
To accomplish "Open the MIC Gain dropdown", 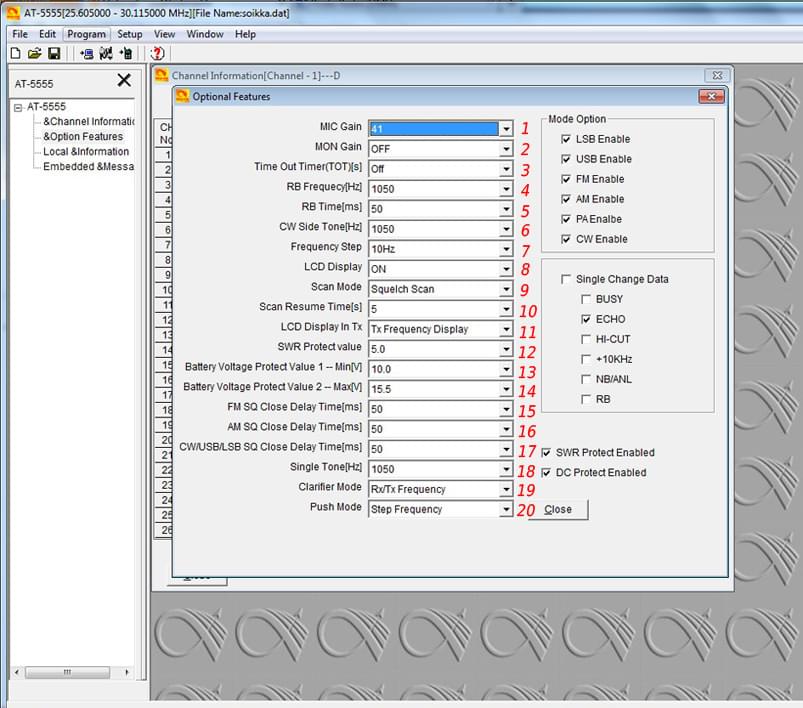I will coord(506,129).
